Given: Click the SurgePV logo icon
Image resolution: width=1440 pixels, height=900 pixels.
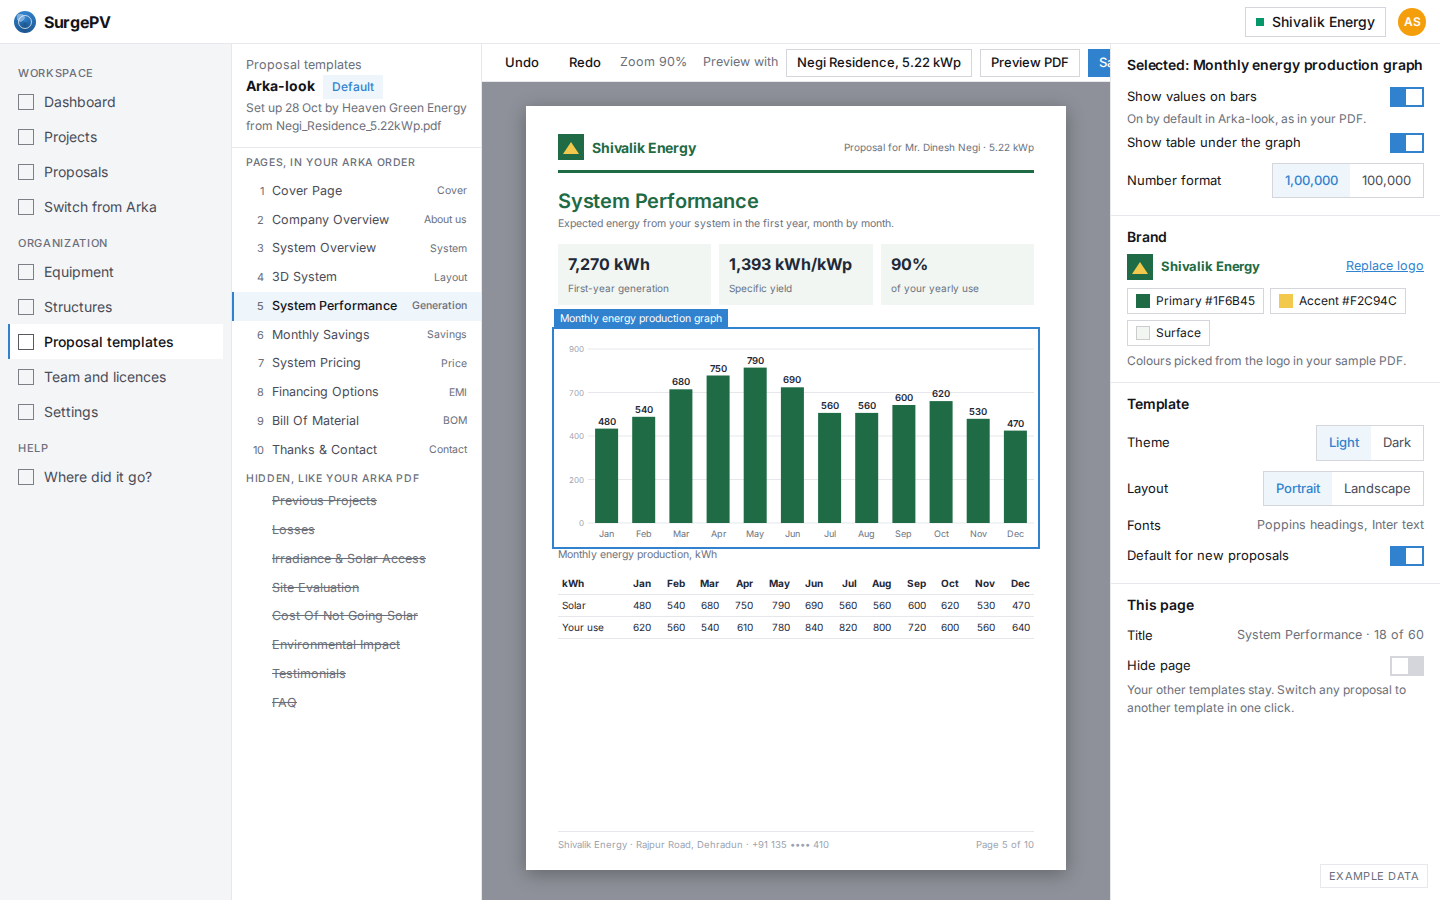Looking at the screenshot, I should 25,22.
